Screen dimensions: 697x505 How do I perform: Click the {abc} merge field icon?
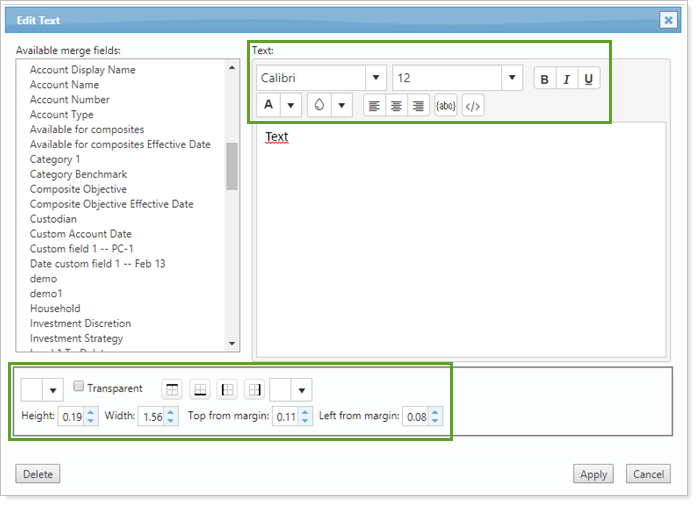(446, 105)
